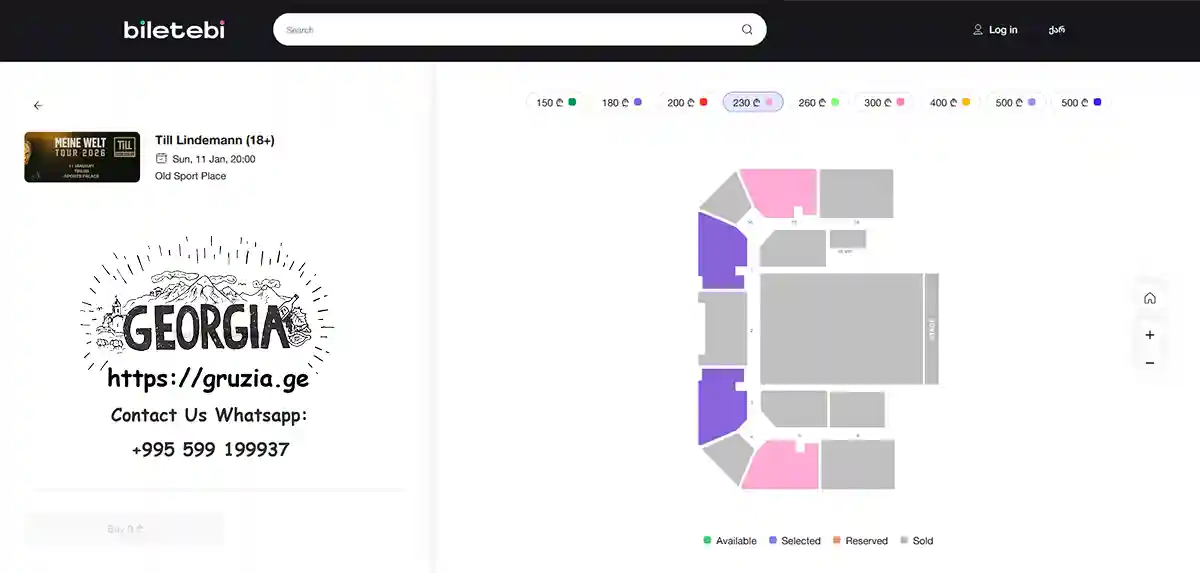Screen dimensions: 1200x573
Task: Click the disabled Buy button
Action: coord(125,529)
